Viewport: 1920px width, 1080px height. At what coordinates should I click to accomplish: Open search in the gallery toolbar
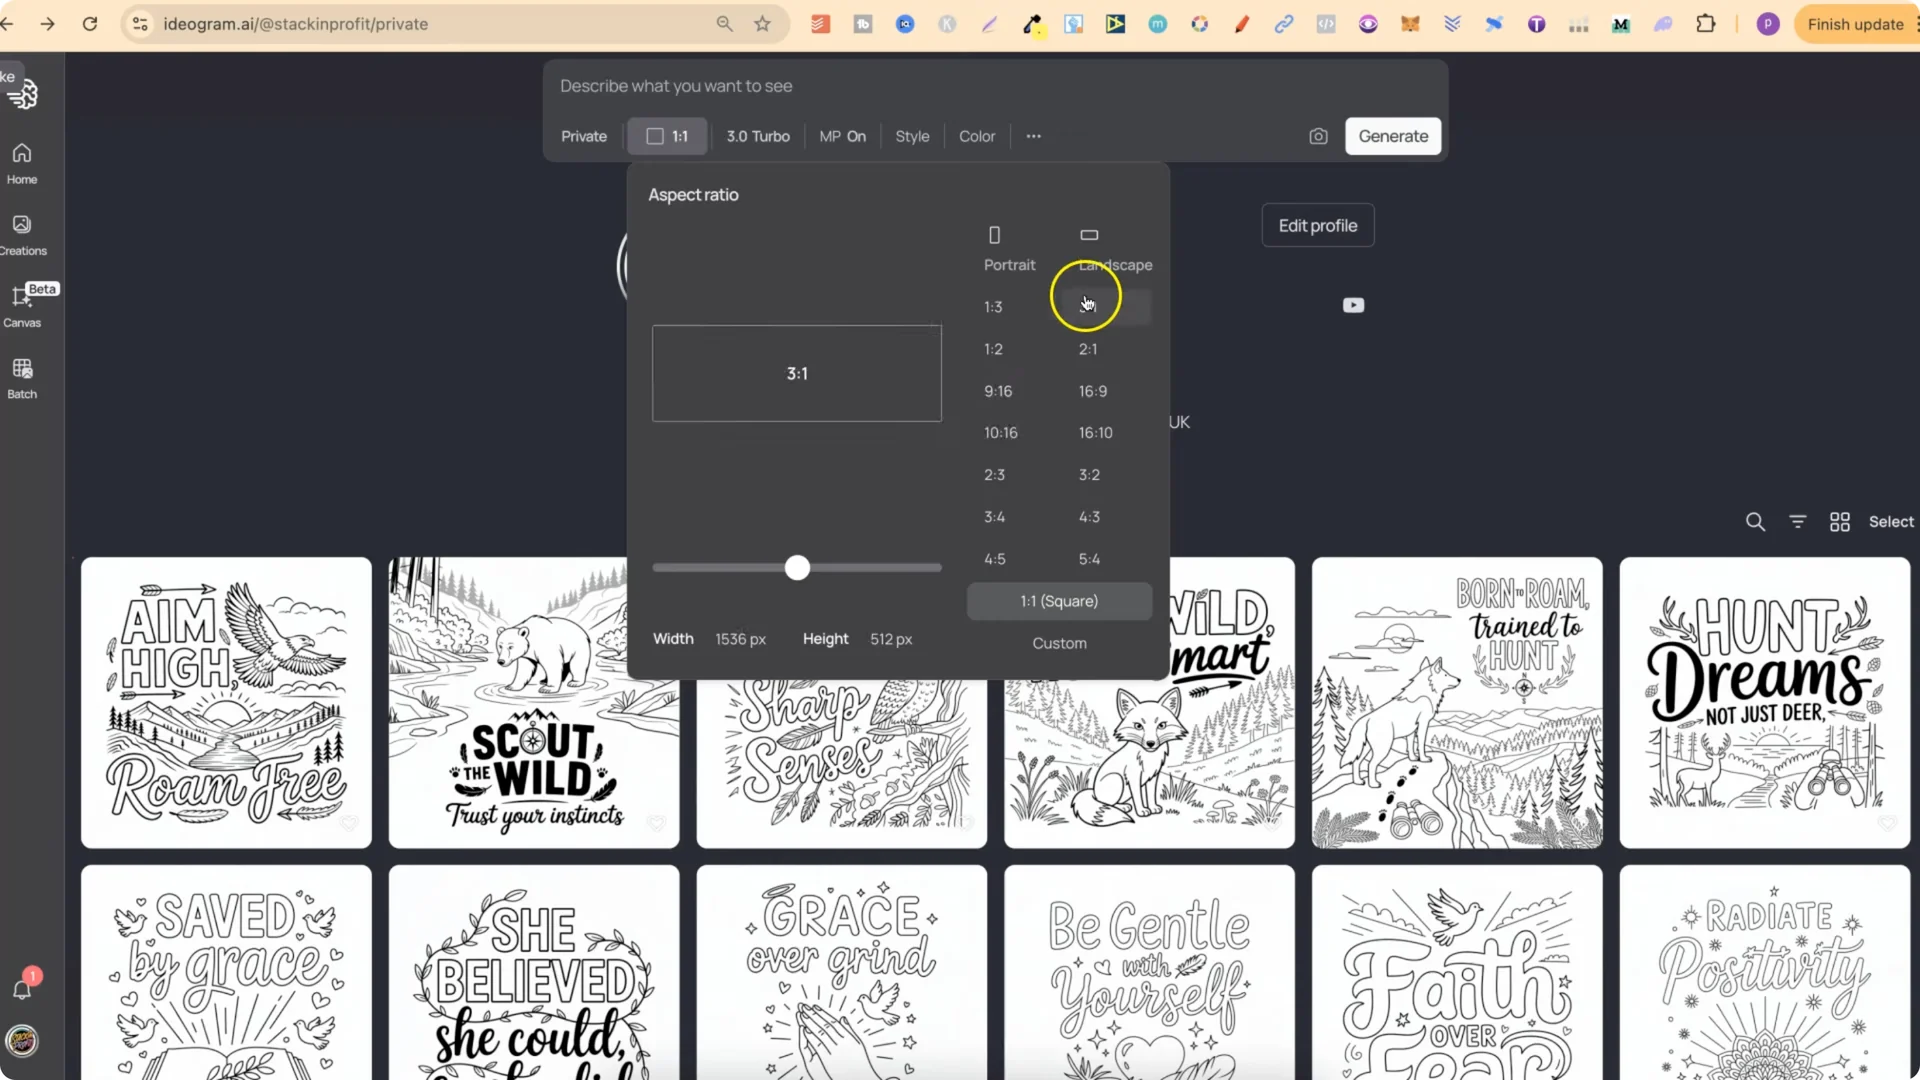[x=1755, y=521]
